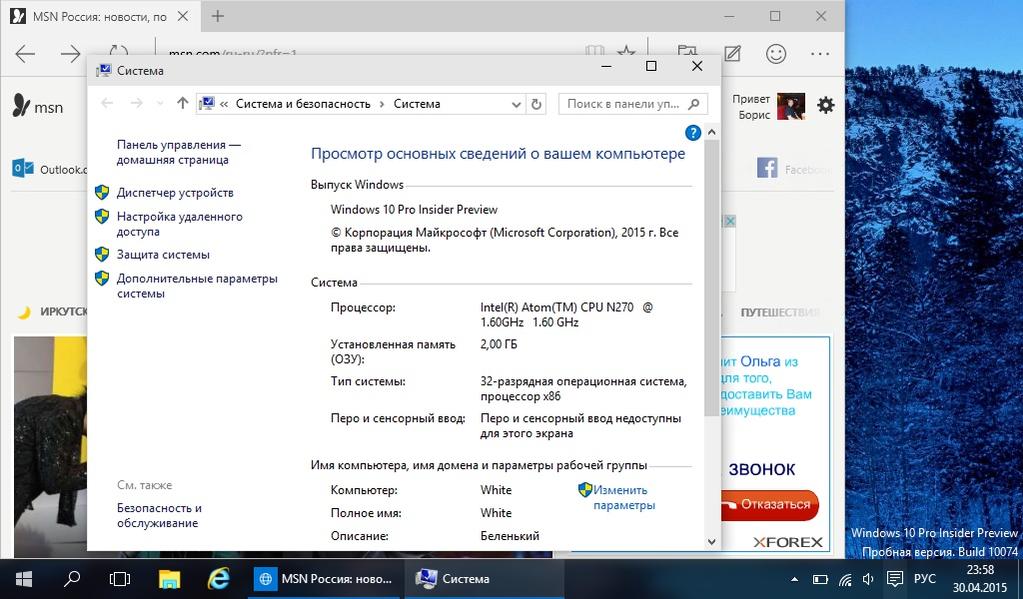Screen dimensions: 1023x599
Task: Open Безопасность и обслуживание link
Action: (159, 515)
